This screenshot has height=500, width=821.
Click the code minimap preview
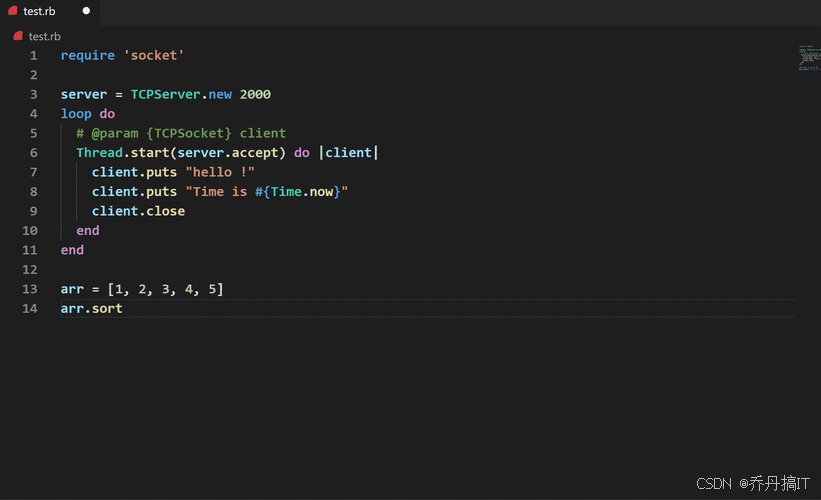[x=809, y=58]
